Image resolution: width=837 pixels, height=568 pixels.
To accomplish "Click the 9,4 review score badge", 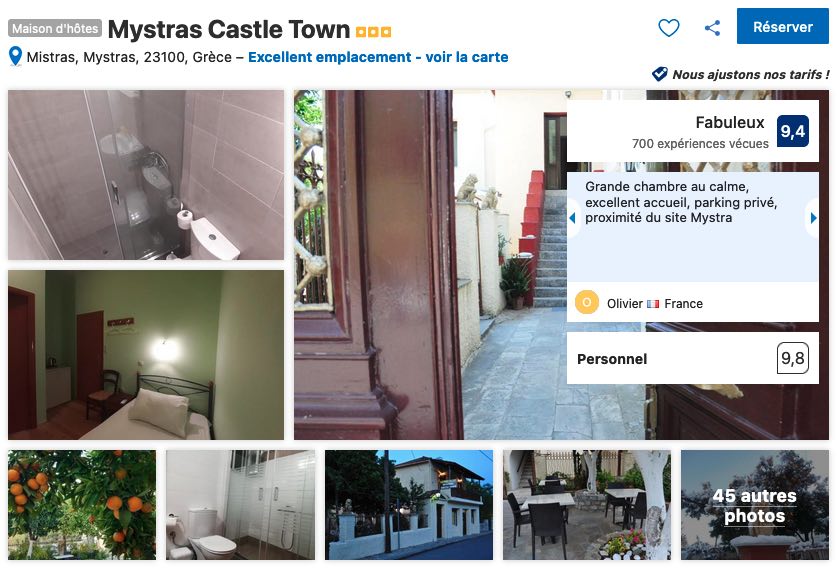I will coord(792,131).
